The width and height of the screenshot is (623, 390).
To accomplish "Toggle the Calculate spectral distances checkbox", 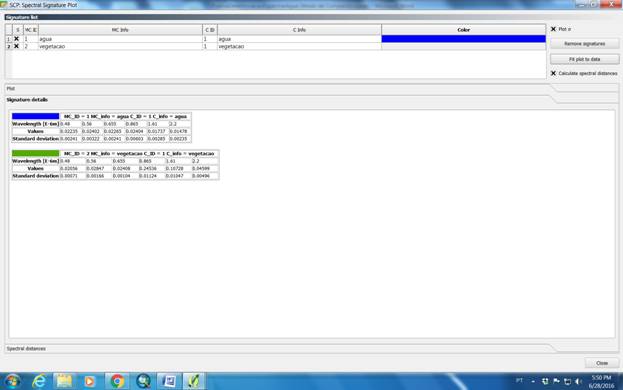I will tap(553, 73).
